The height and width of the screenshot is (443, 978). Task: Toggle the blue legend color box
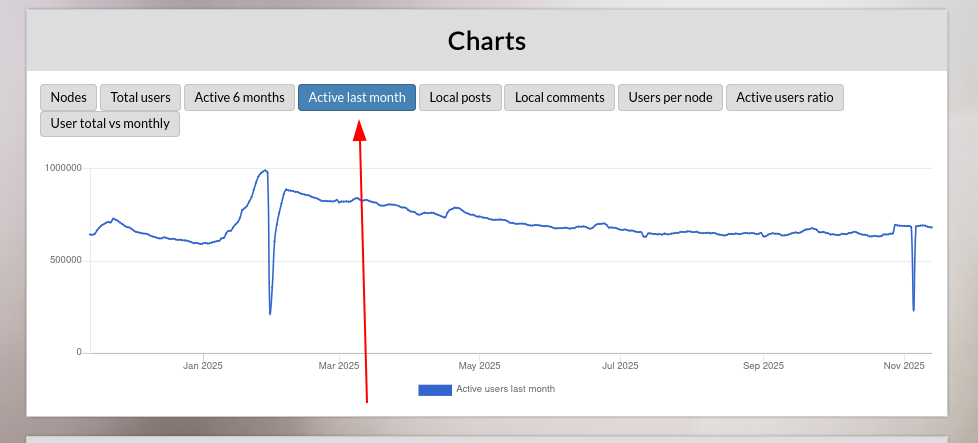435,389
